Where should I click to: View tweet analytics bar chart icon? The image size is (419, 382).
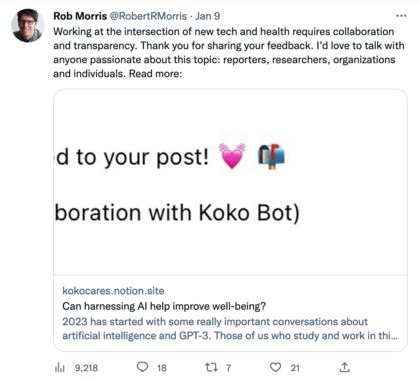point(59,367)
